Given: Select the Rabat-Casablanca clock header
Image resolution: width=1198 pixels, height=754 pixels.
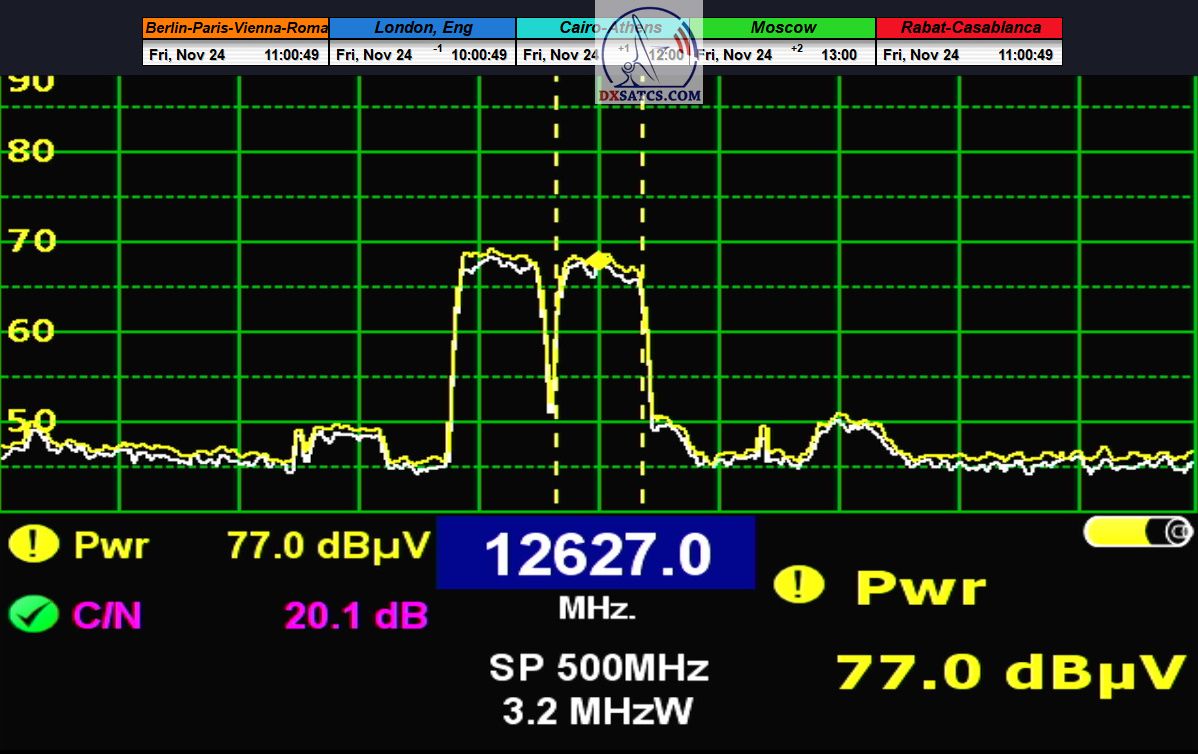Looking at the screenshot, I should point(969,28).
